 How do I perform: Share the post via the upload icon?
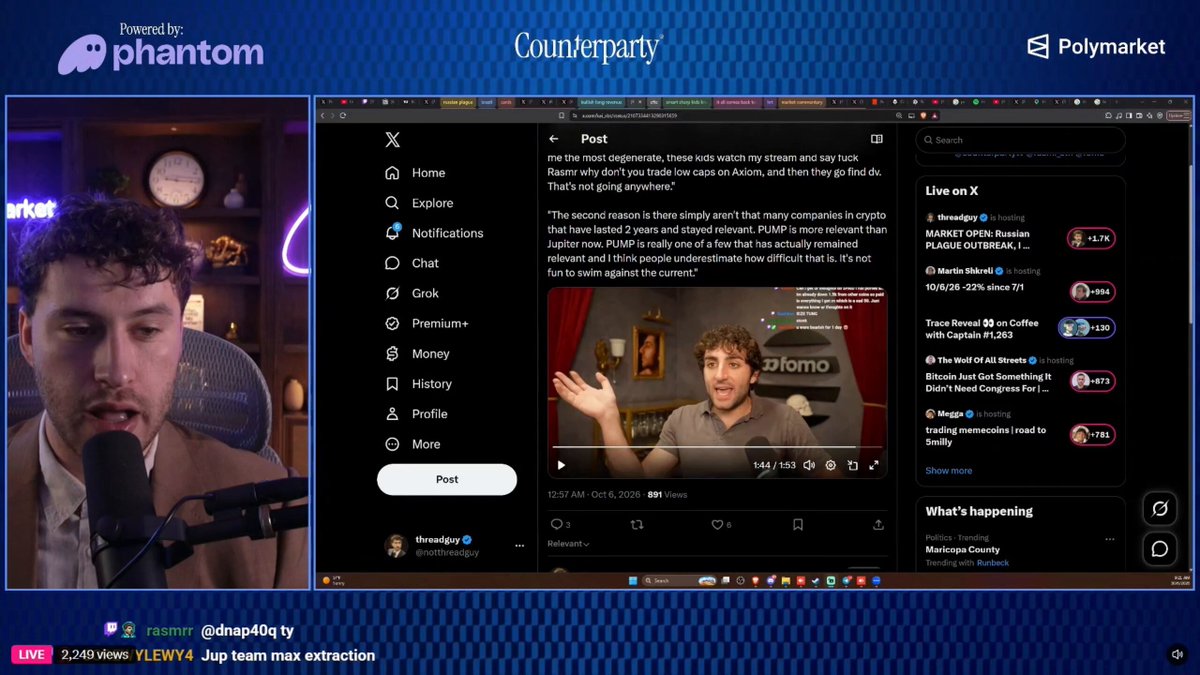click(x=878, y=524)
